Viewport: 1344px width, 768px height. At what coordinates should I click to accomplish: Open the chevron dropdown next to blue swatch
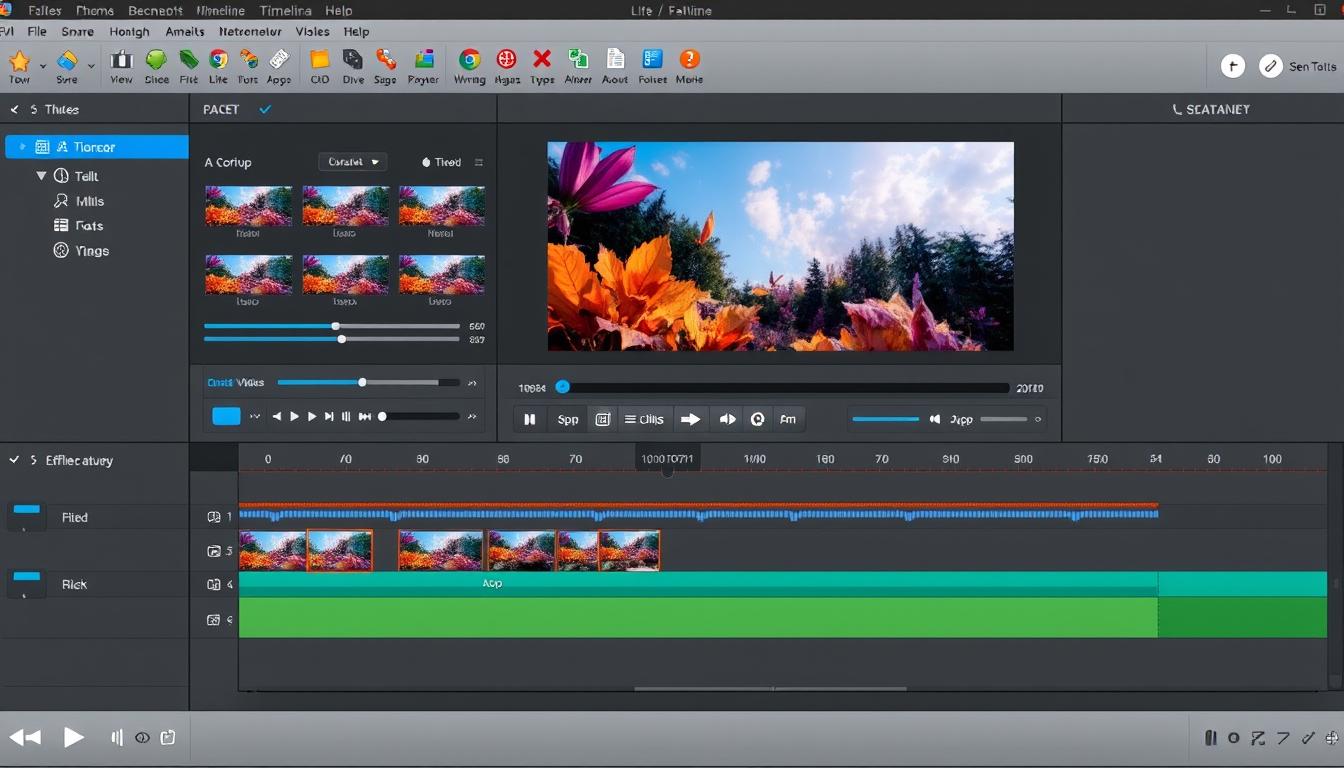tap(255, 417)
